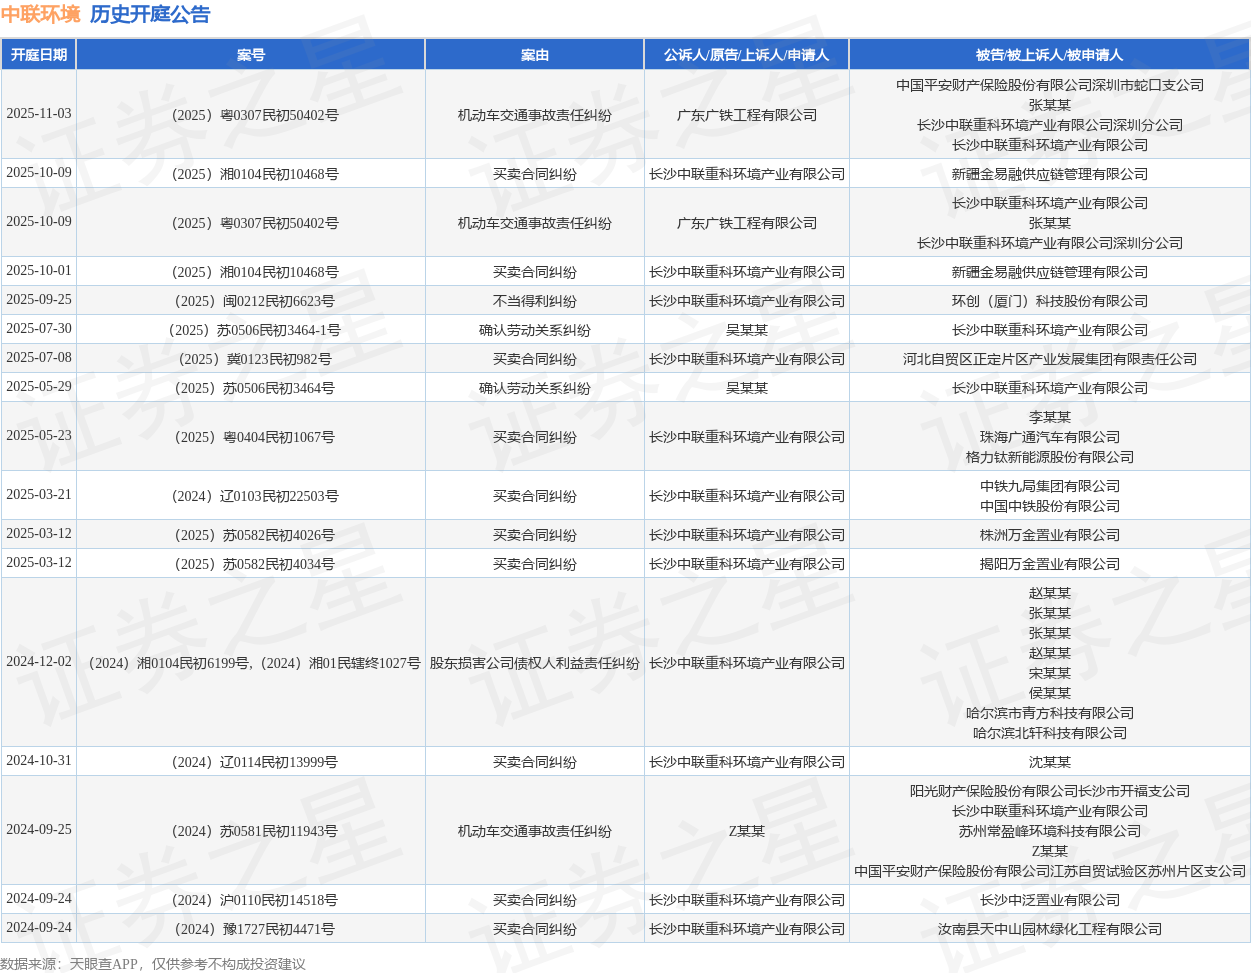This screenshot has height=973, width=1251.
Task: Click defendant 苏州常盈峰环境科技有限公司
Action: (1050, 831)
